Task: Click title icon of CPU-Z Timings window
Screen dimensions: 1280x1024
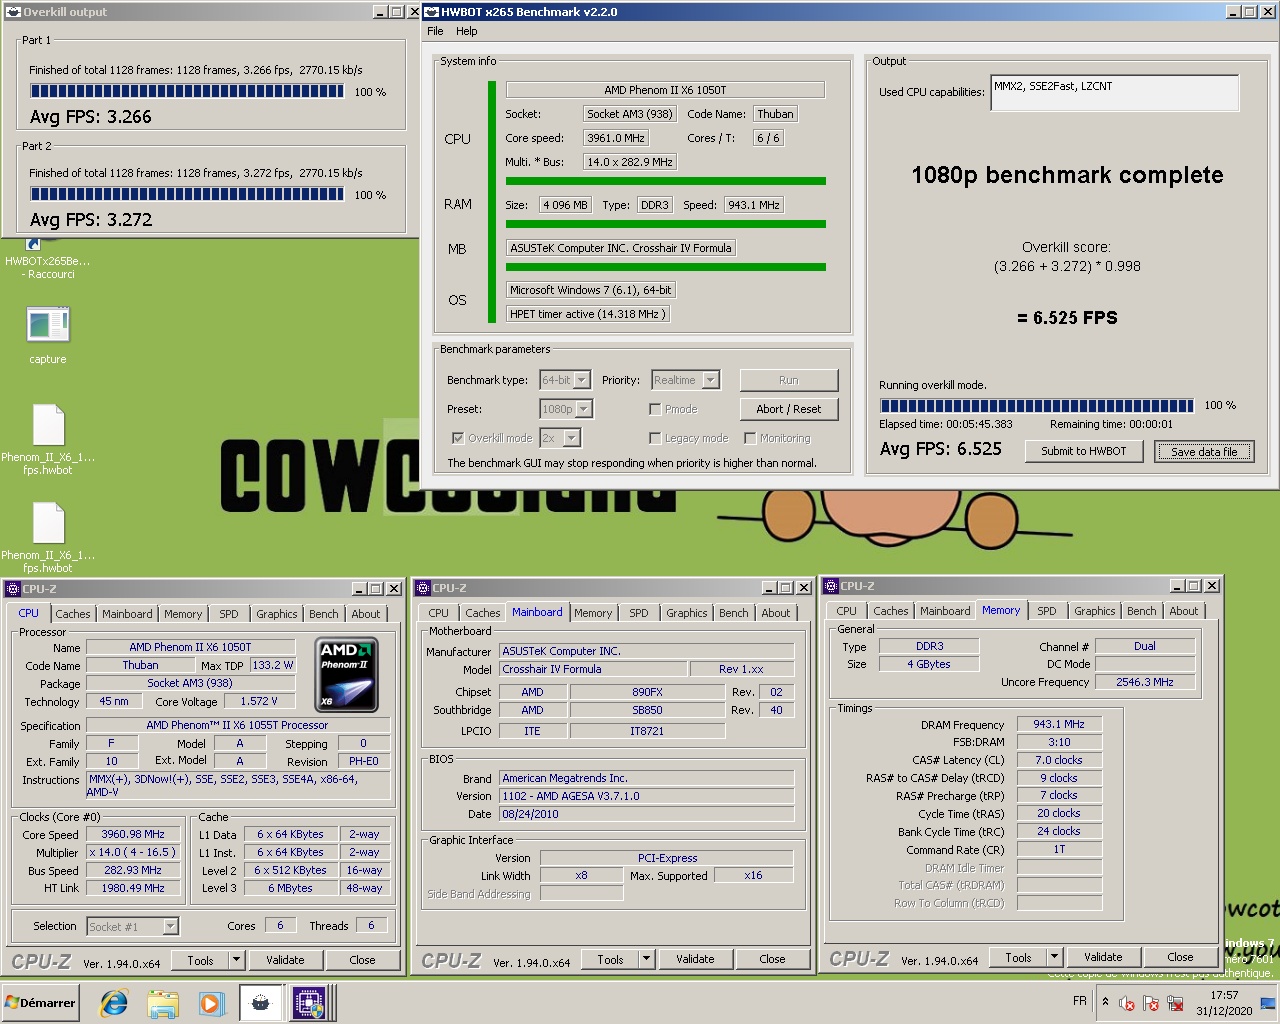Action: coord(831,586)
